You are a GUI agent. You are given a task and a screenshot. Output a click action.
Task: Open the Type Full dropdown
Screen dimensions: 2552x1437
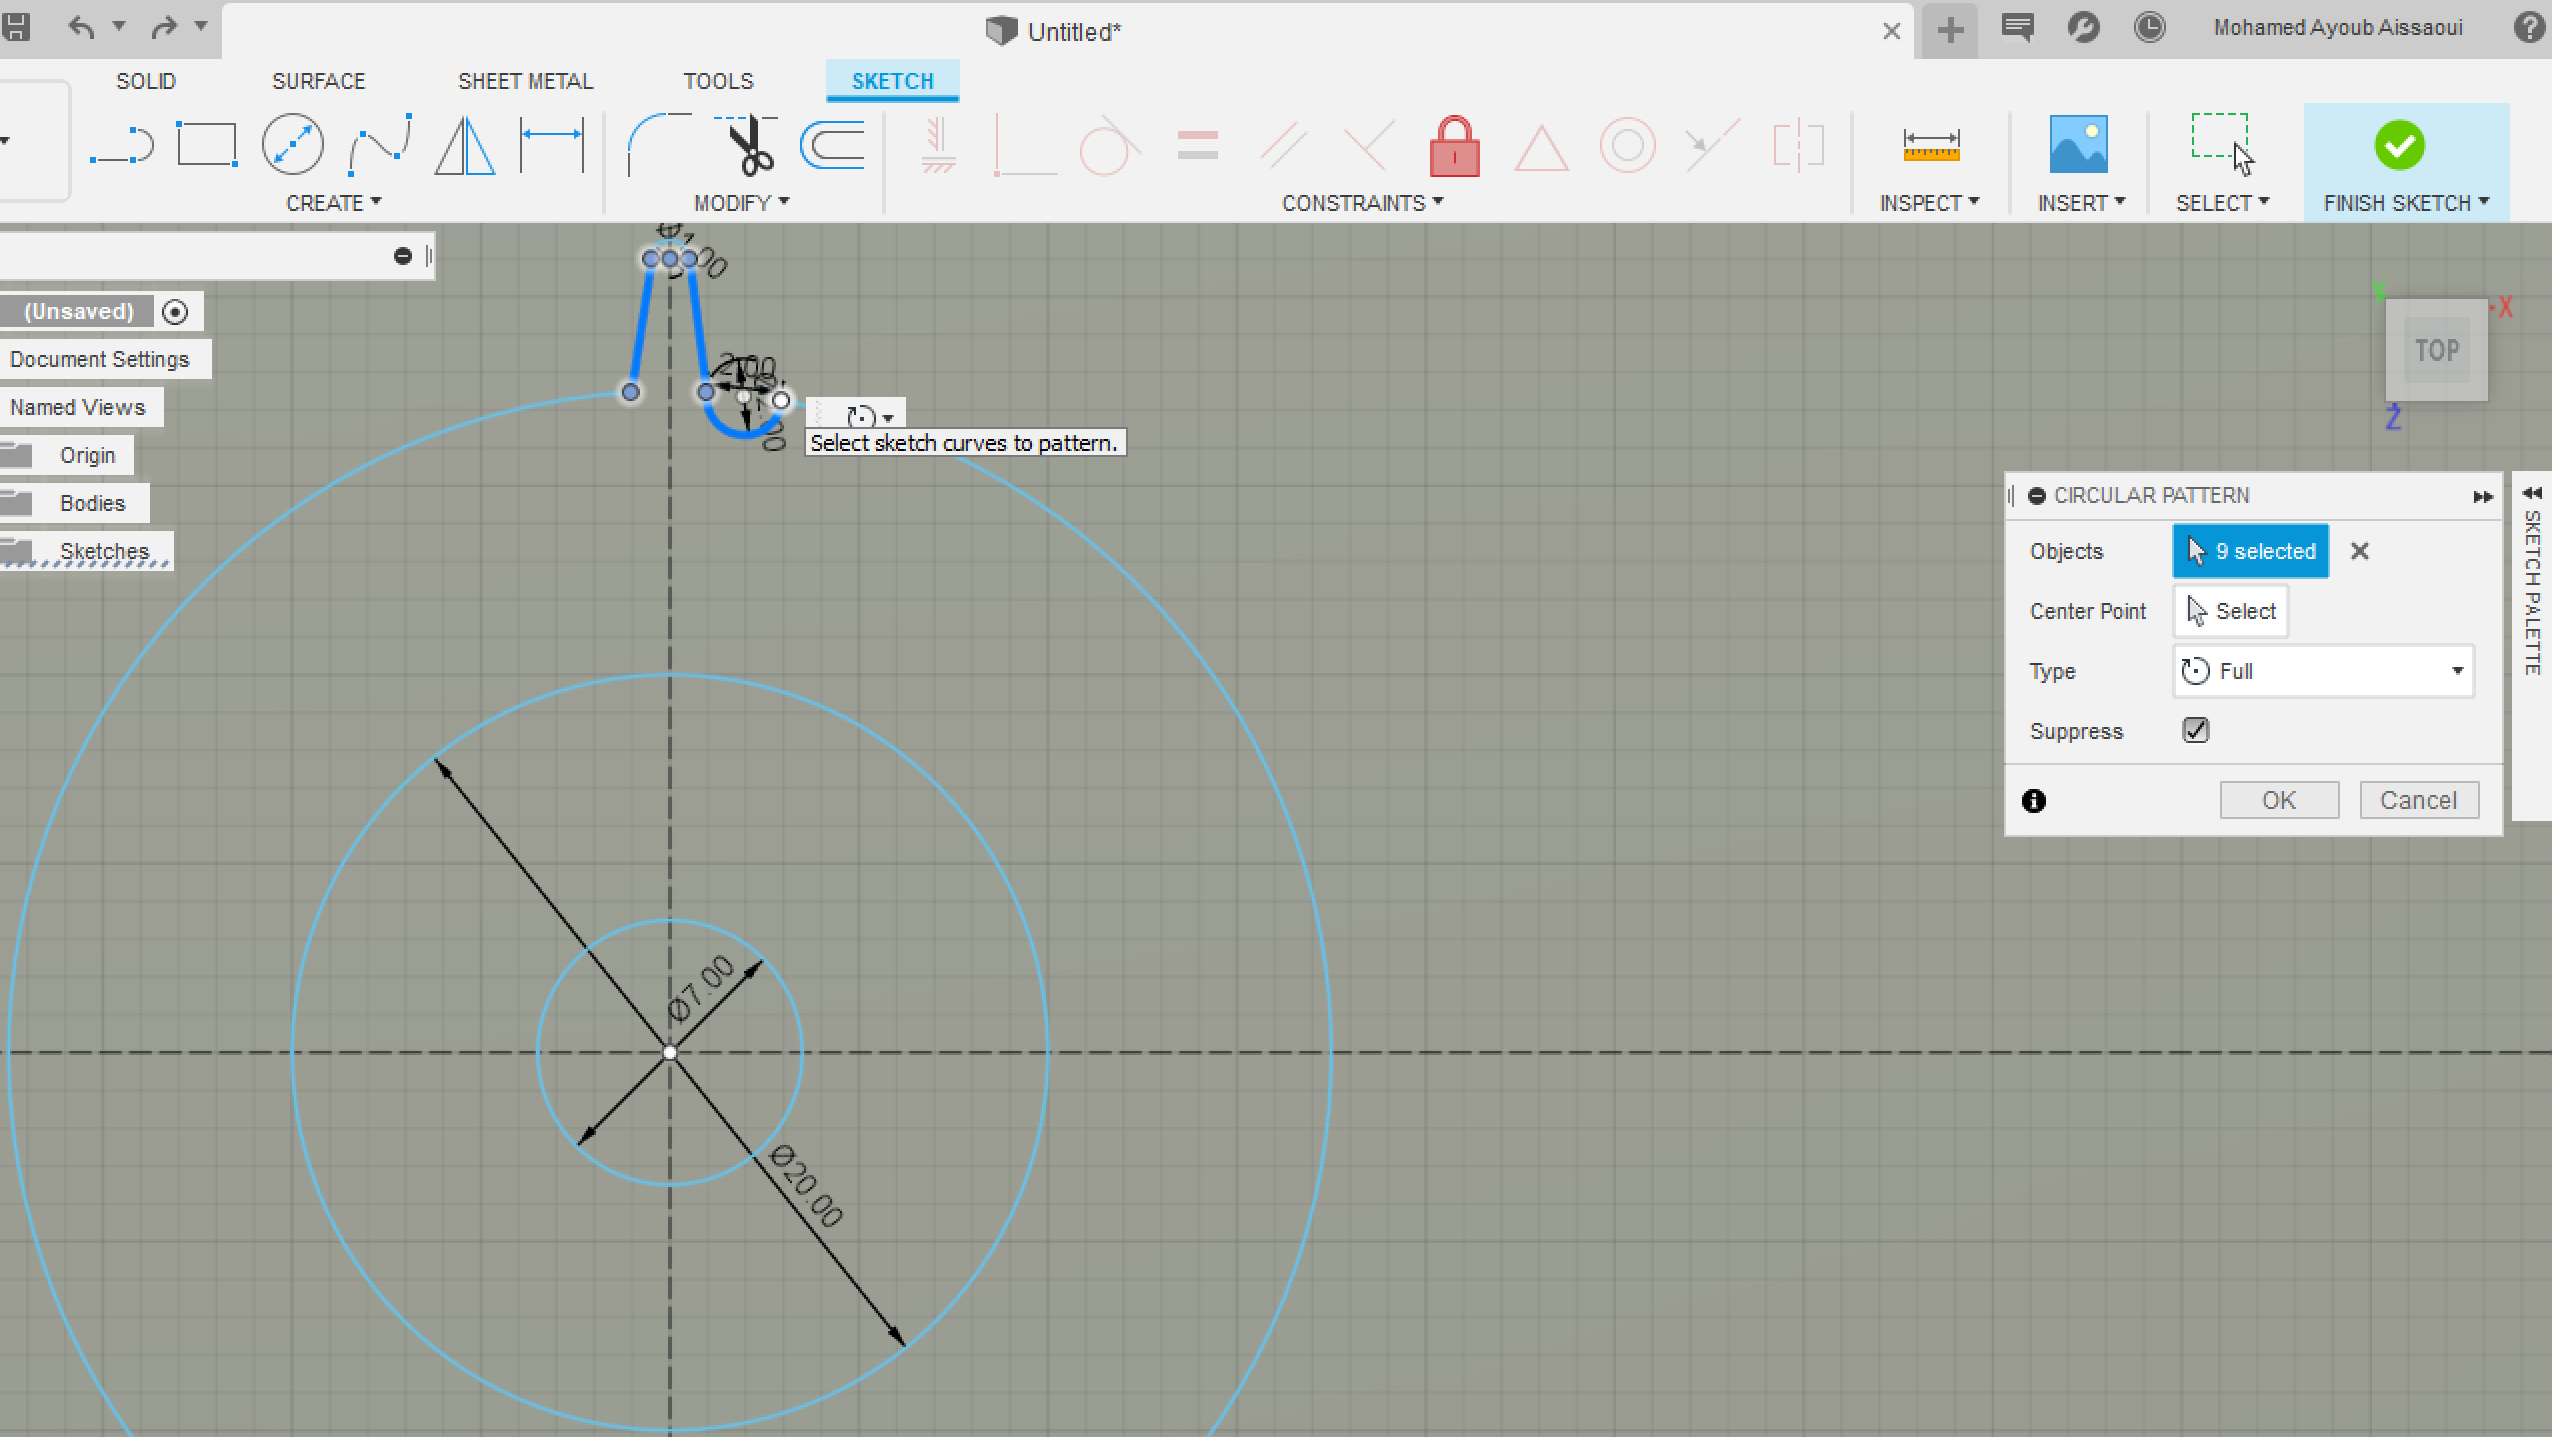(2323, 671)
